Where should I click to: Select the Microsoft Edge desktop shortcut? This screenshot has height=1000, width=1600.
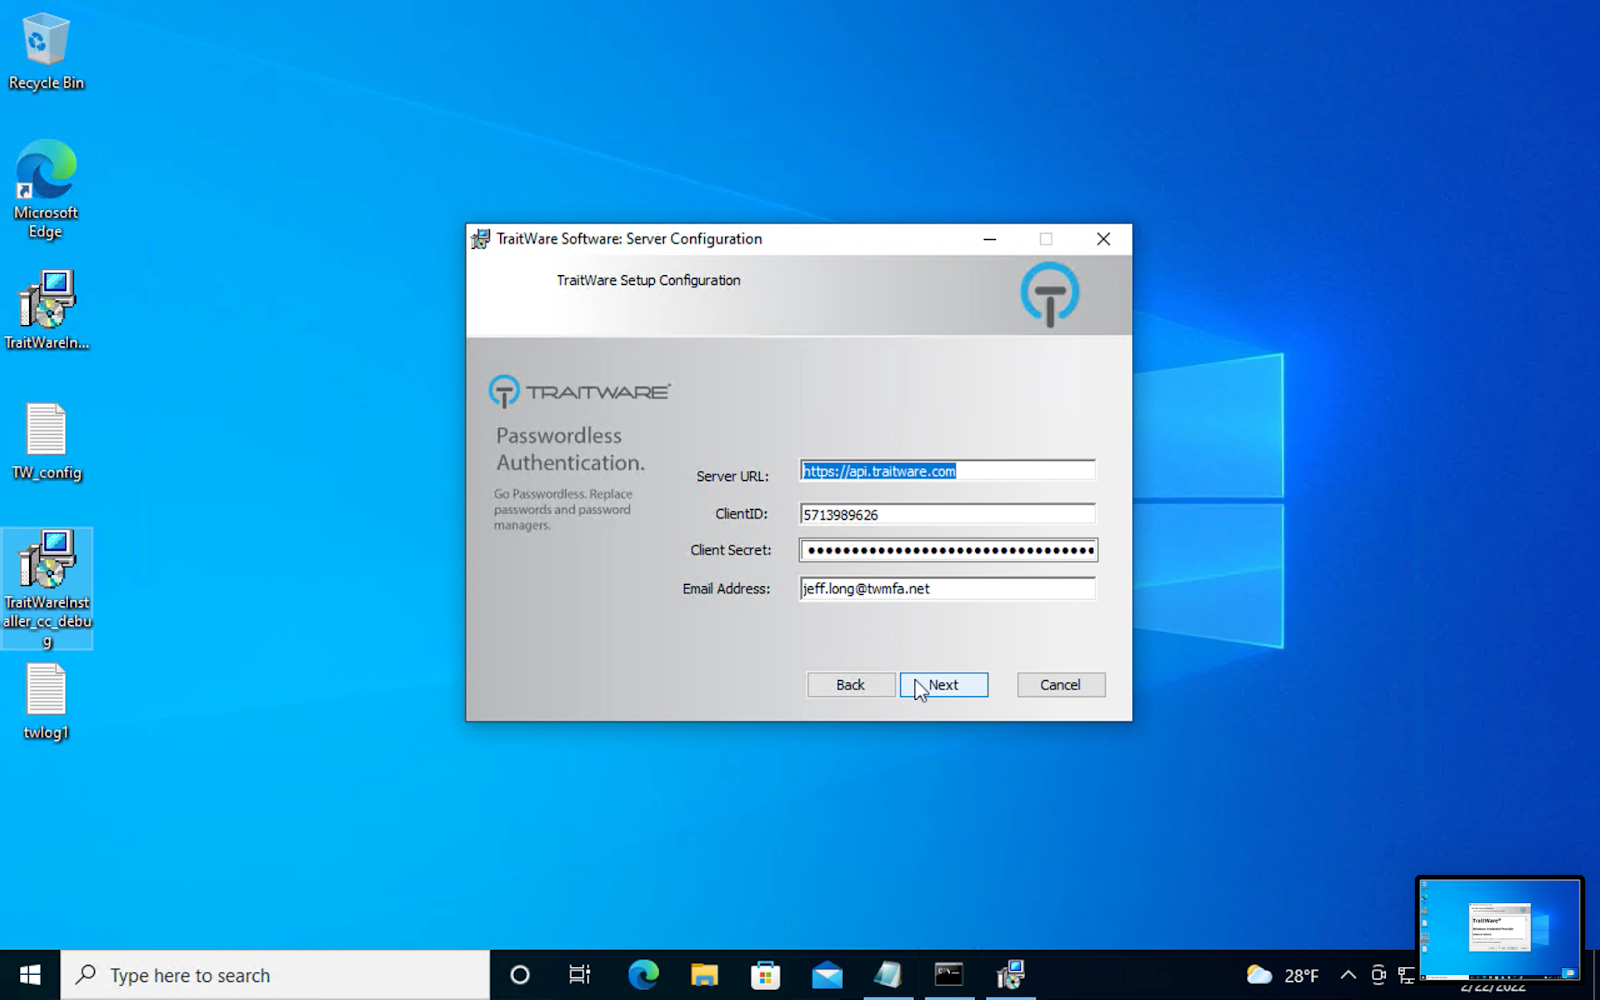tap(46, 190)
